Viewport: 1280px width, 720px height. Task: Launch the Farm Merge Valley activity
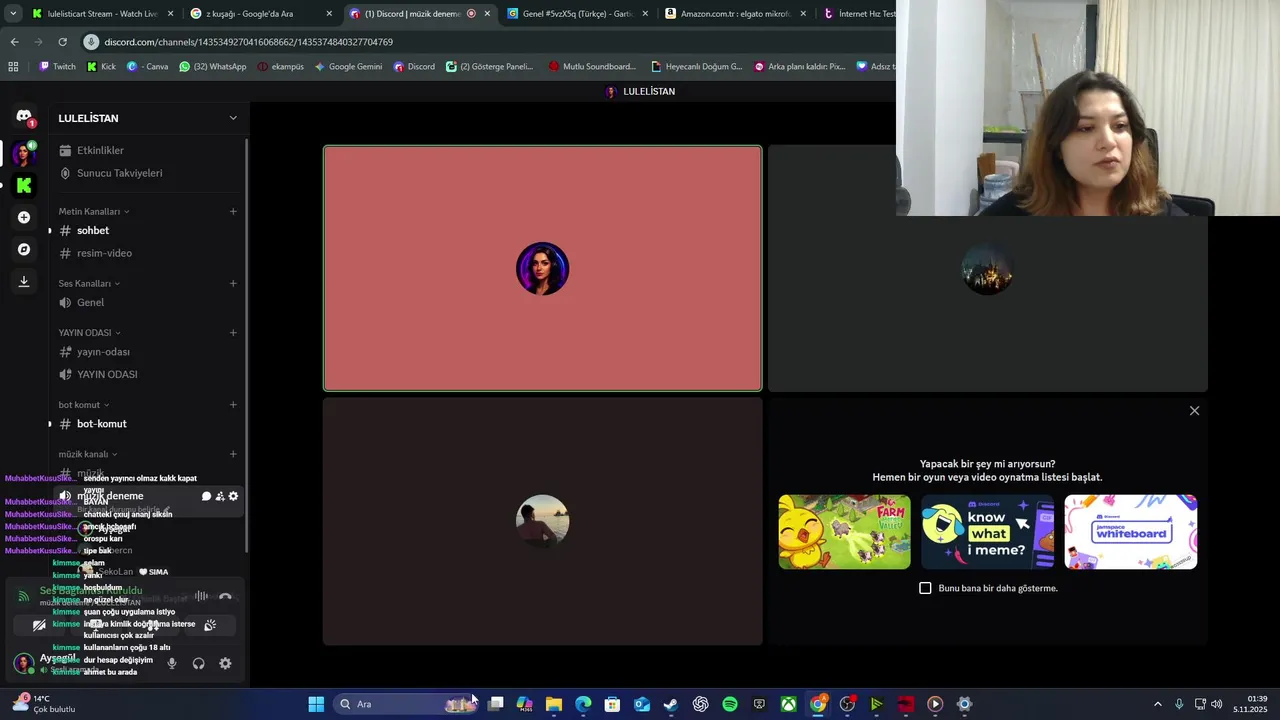[845, 532]
